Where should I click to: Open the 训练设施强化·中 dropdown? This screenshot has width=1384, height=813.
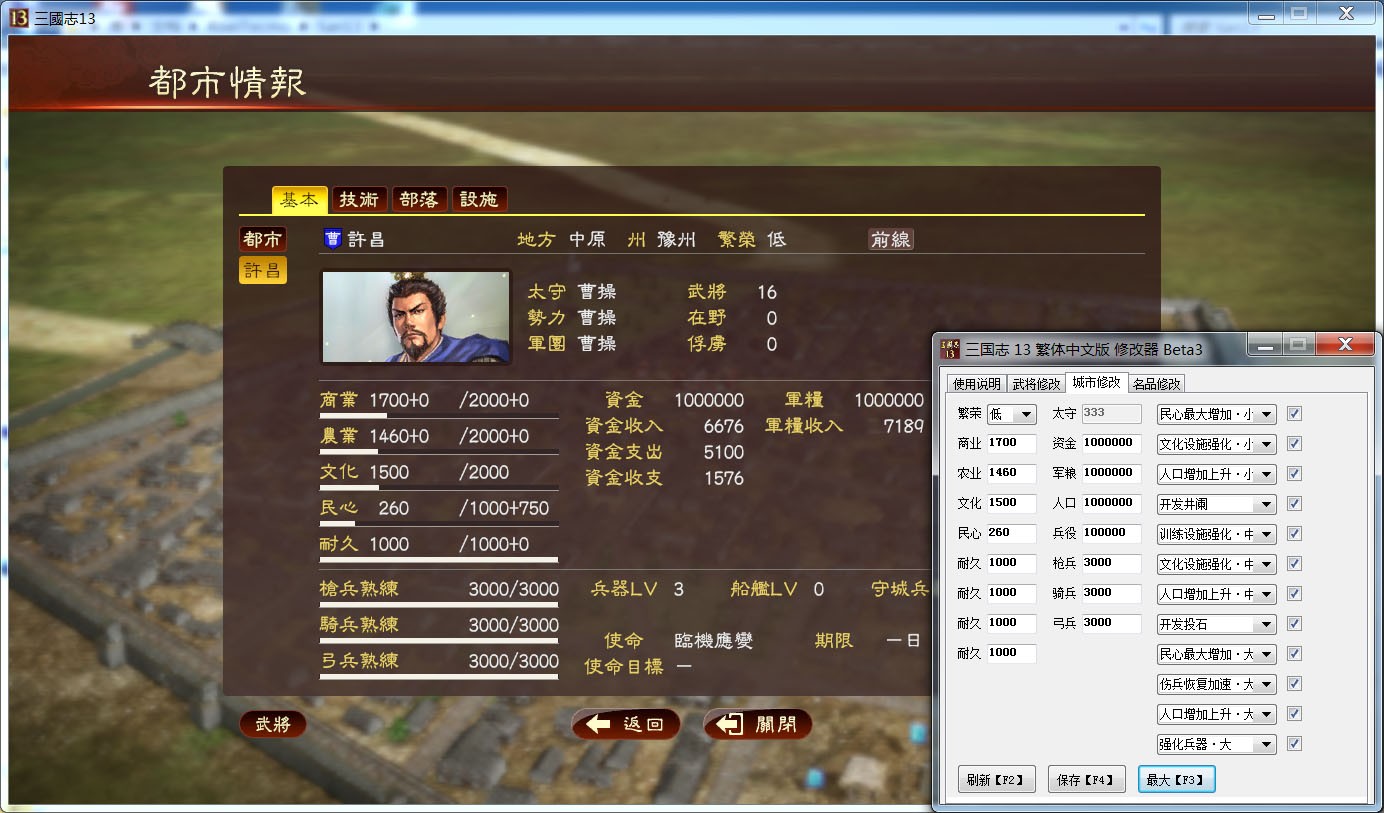1217,534
